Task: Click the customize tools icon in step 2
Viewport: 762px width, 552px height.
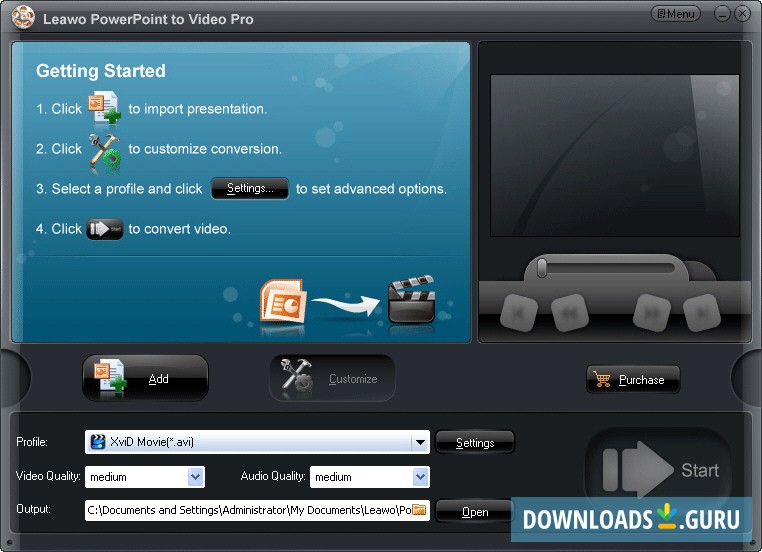Action: pos(104,154)
